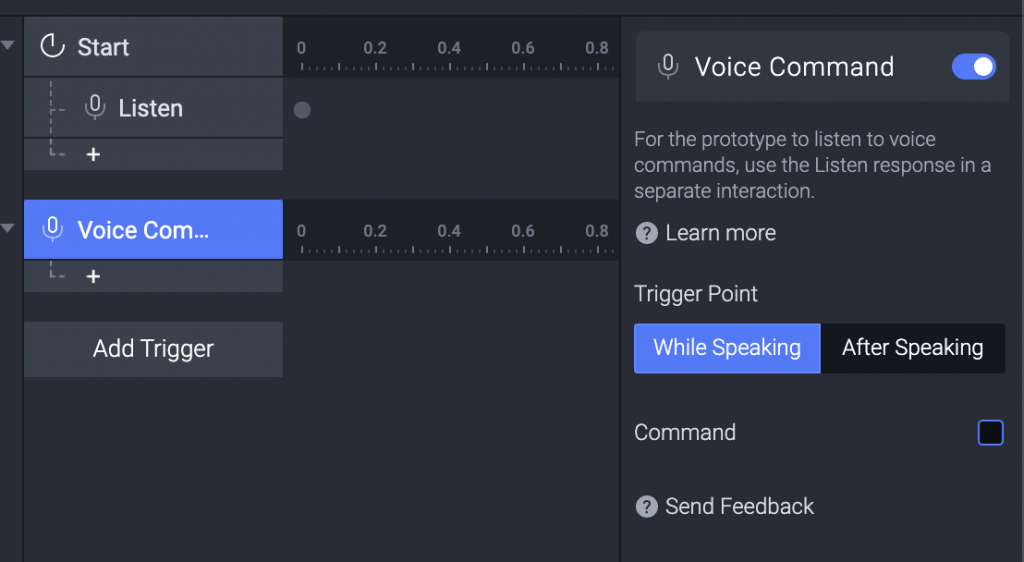1024x562 pixels.
Task: Click the Voice Command trigger microphone icon
Action: tap(52, 229)
